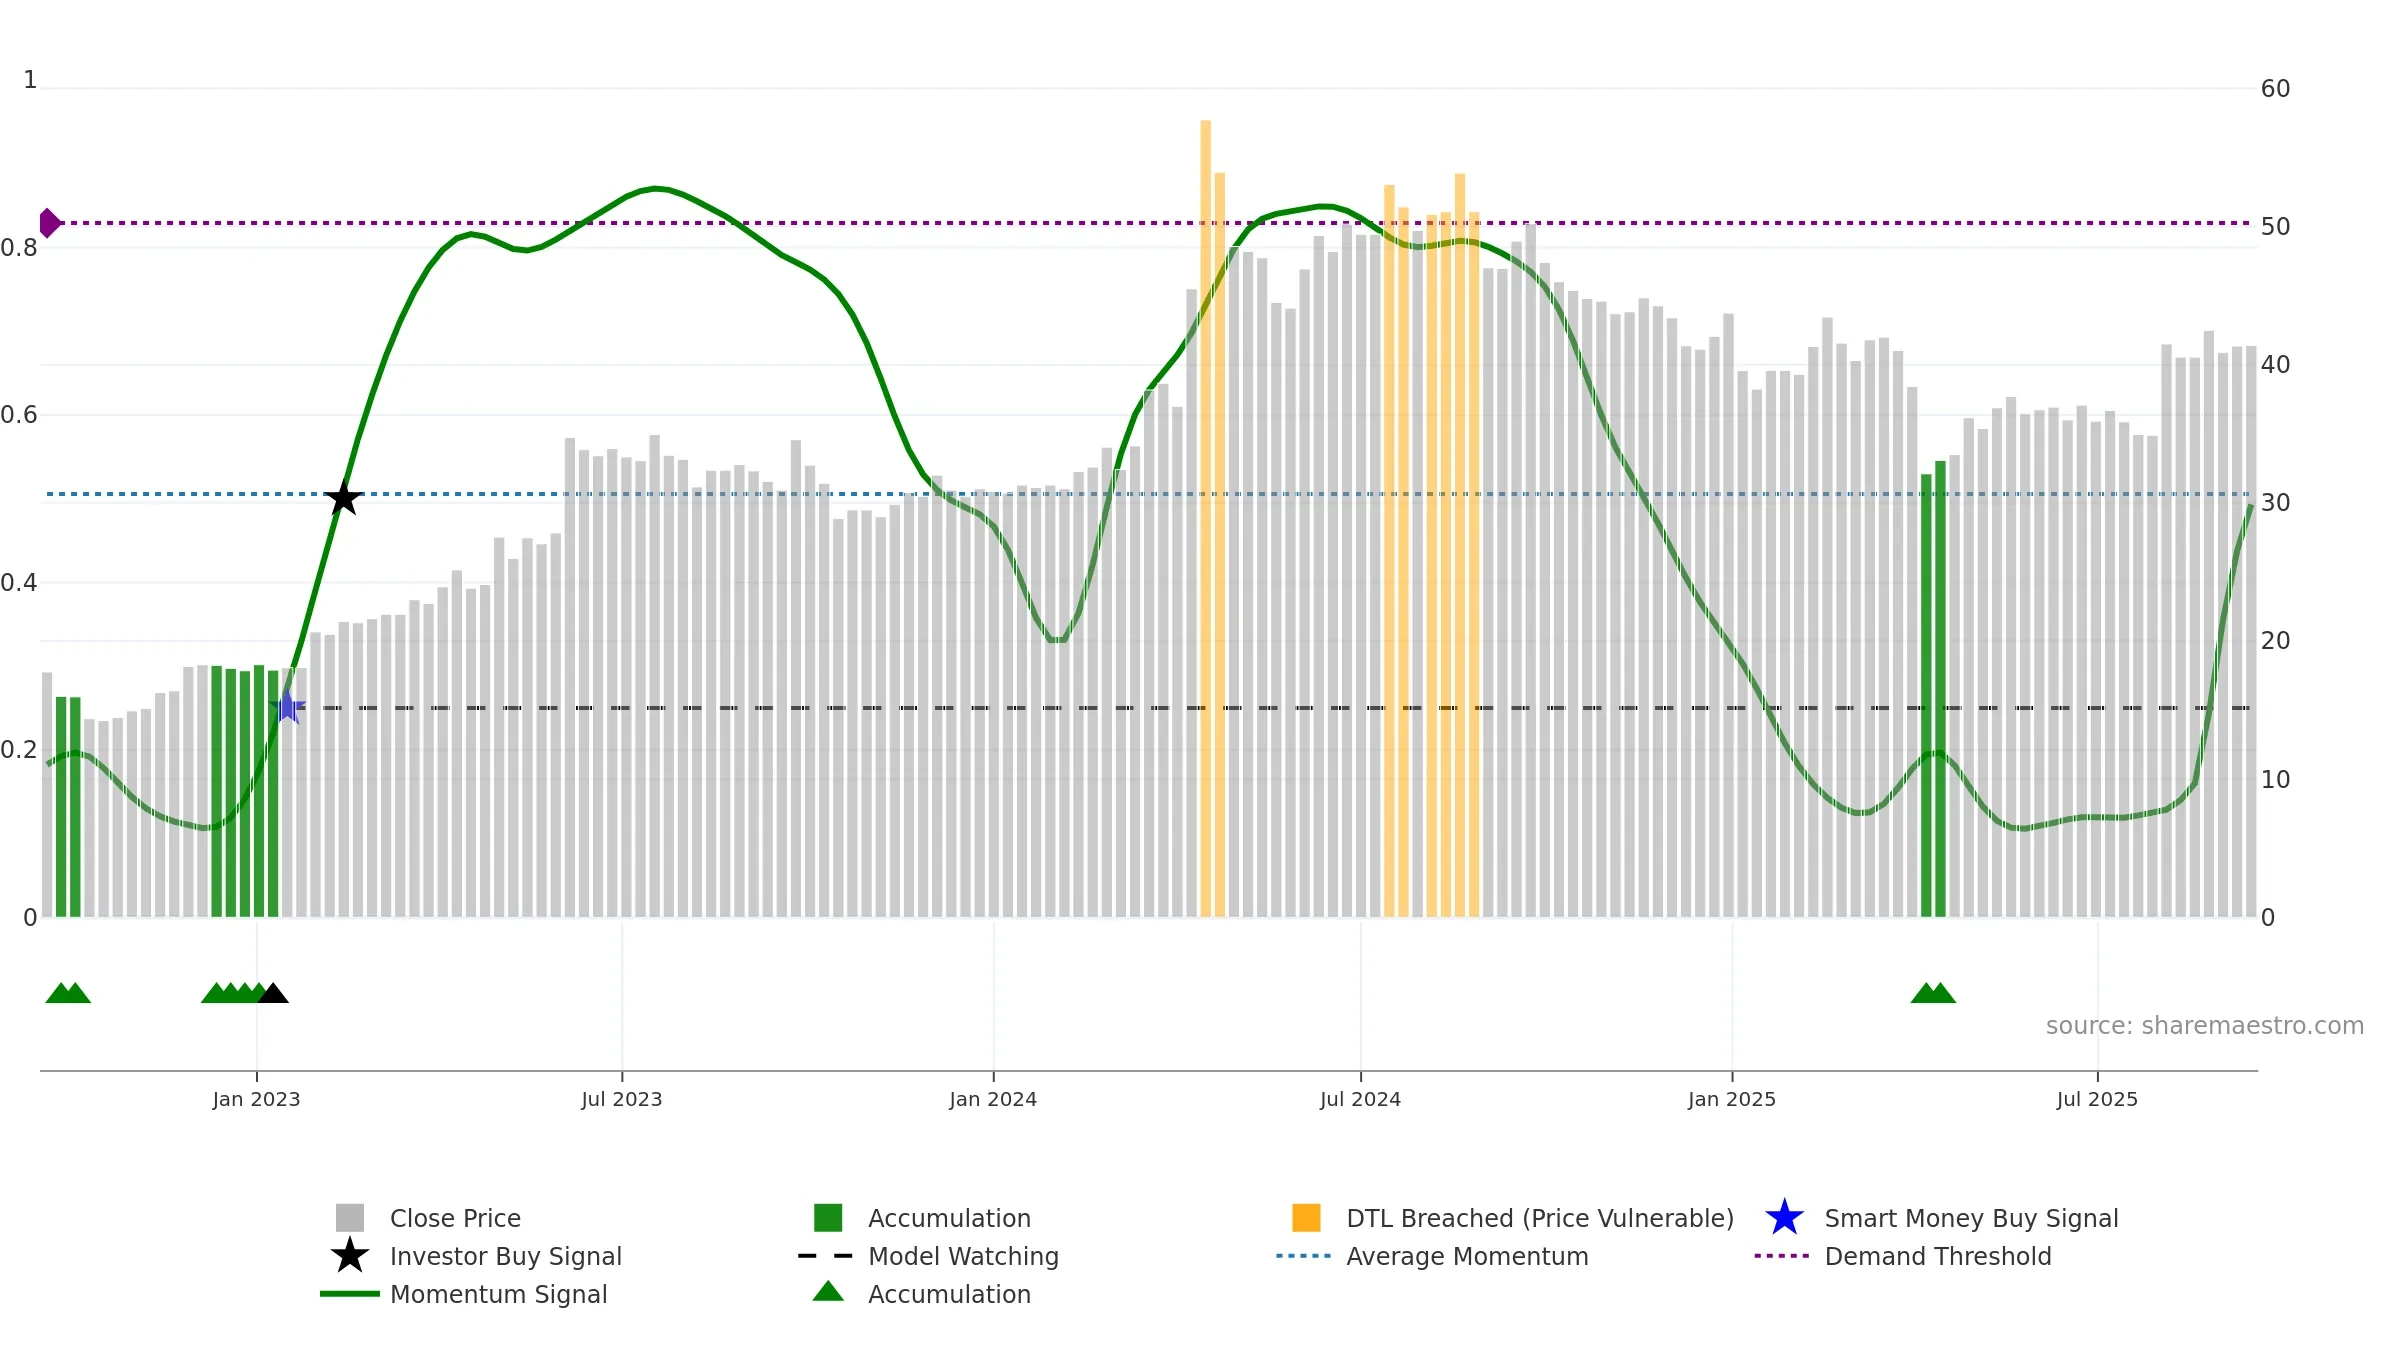
Task: Click the gray Close Price legend square
Action: 350,1218
